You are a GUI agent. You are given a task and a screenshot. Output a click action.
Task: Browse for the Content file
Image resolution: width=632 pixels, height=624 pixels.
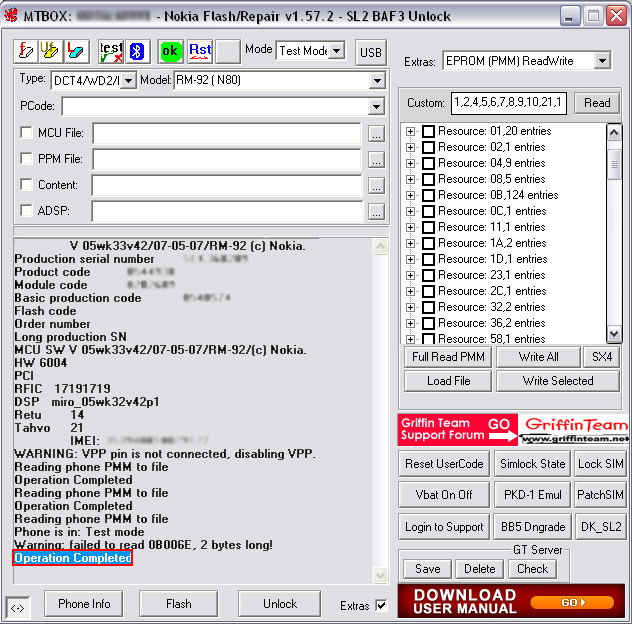click(x=376, y=185)
